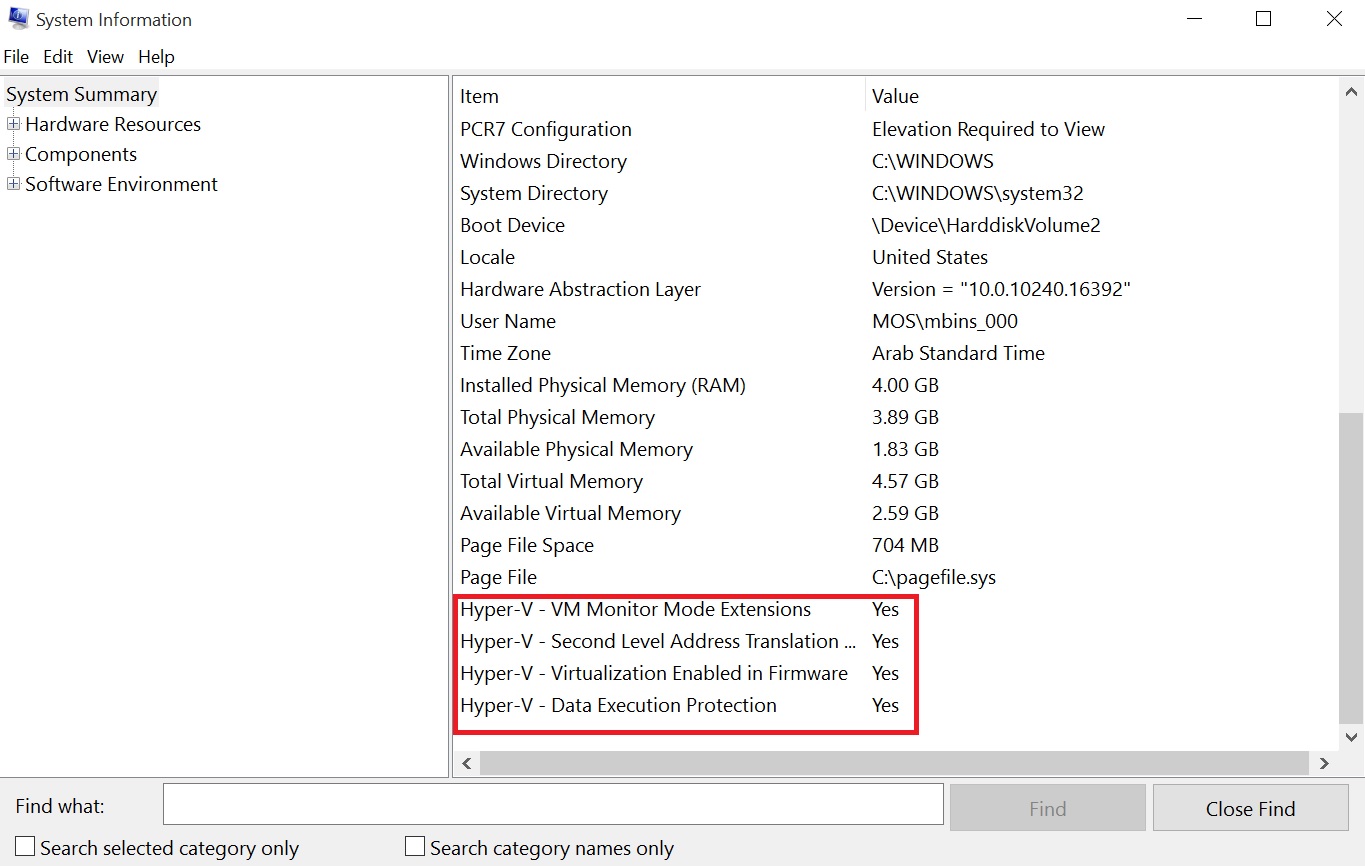Open the Help menu
This screenshot has height=866, width=1365.
156,57
